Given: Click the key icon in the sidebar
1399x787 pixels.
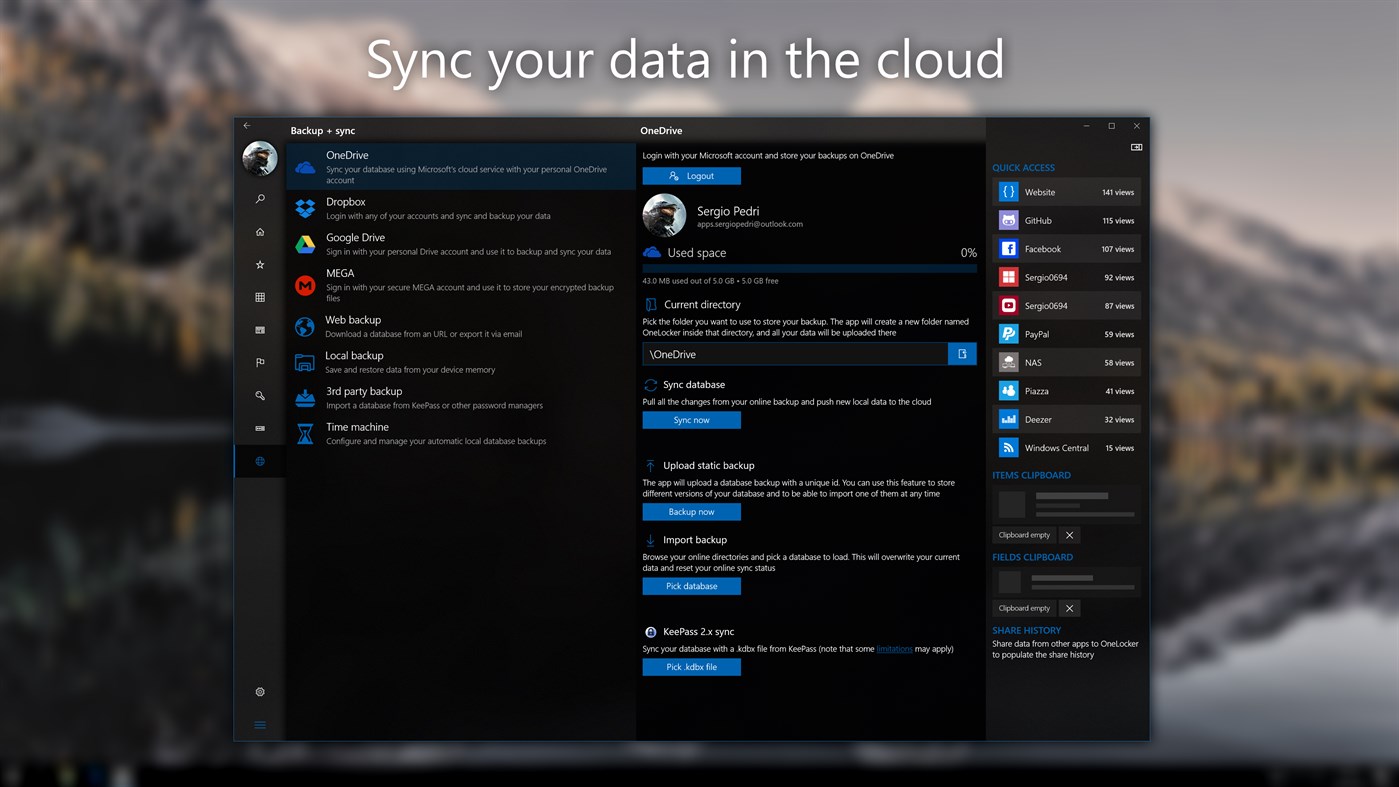Looking at the screenshot, I should pos(260,396).
